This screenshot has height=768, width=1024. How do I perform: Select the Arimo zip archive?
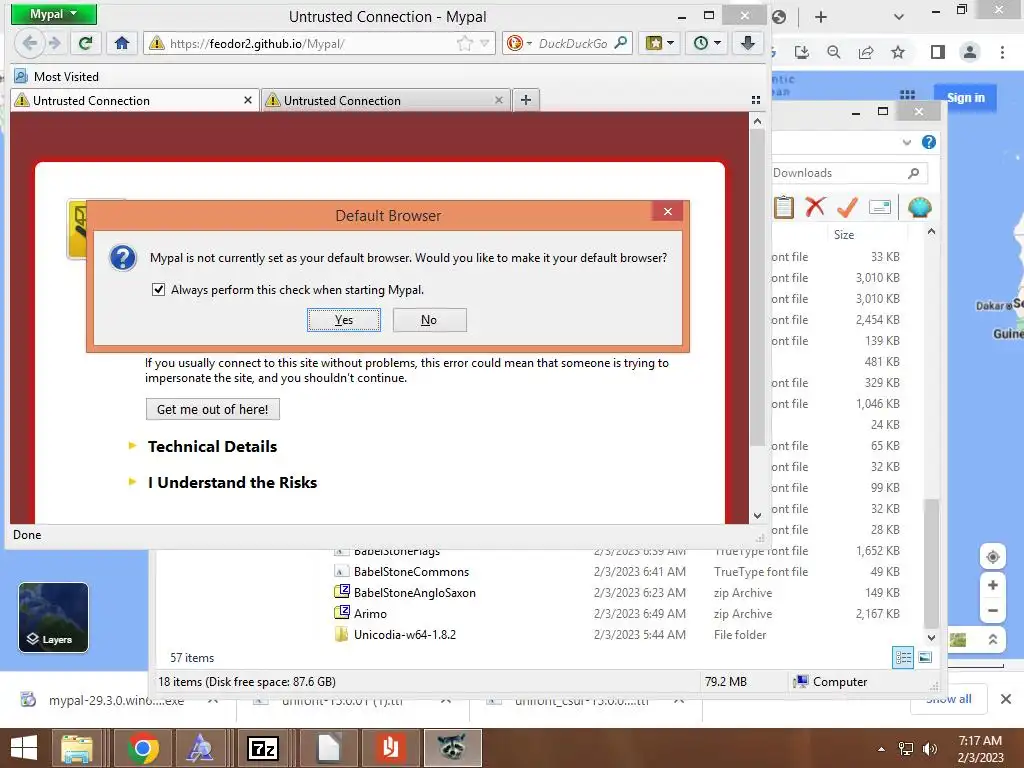coord(370,613)
